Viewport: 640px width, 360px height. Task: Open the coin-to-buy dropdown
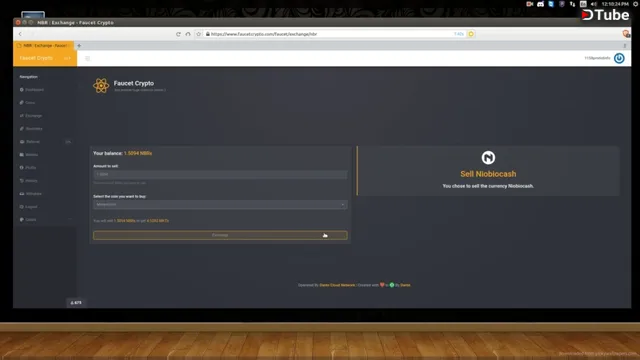coord(220,204)
